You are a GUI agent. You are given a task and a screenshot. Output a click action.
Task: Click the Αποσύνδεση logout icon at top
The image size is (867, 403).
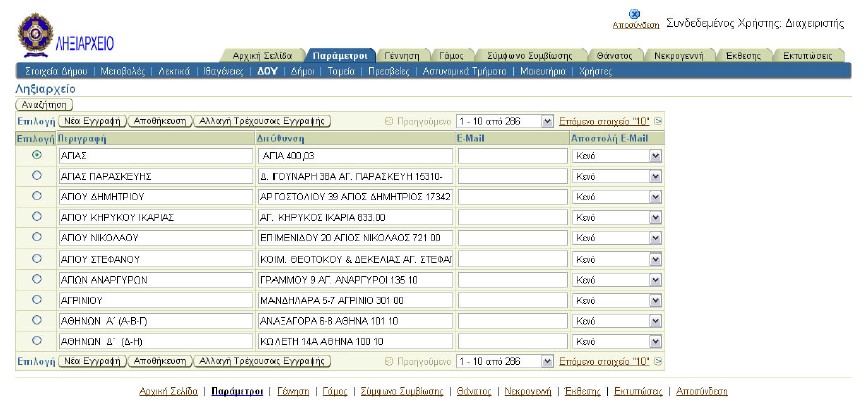634,14
